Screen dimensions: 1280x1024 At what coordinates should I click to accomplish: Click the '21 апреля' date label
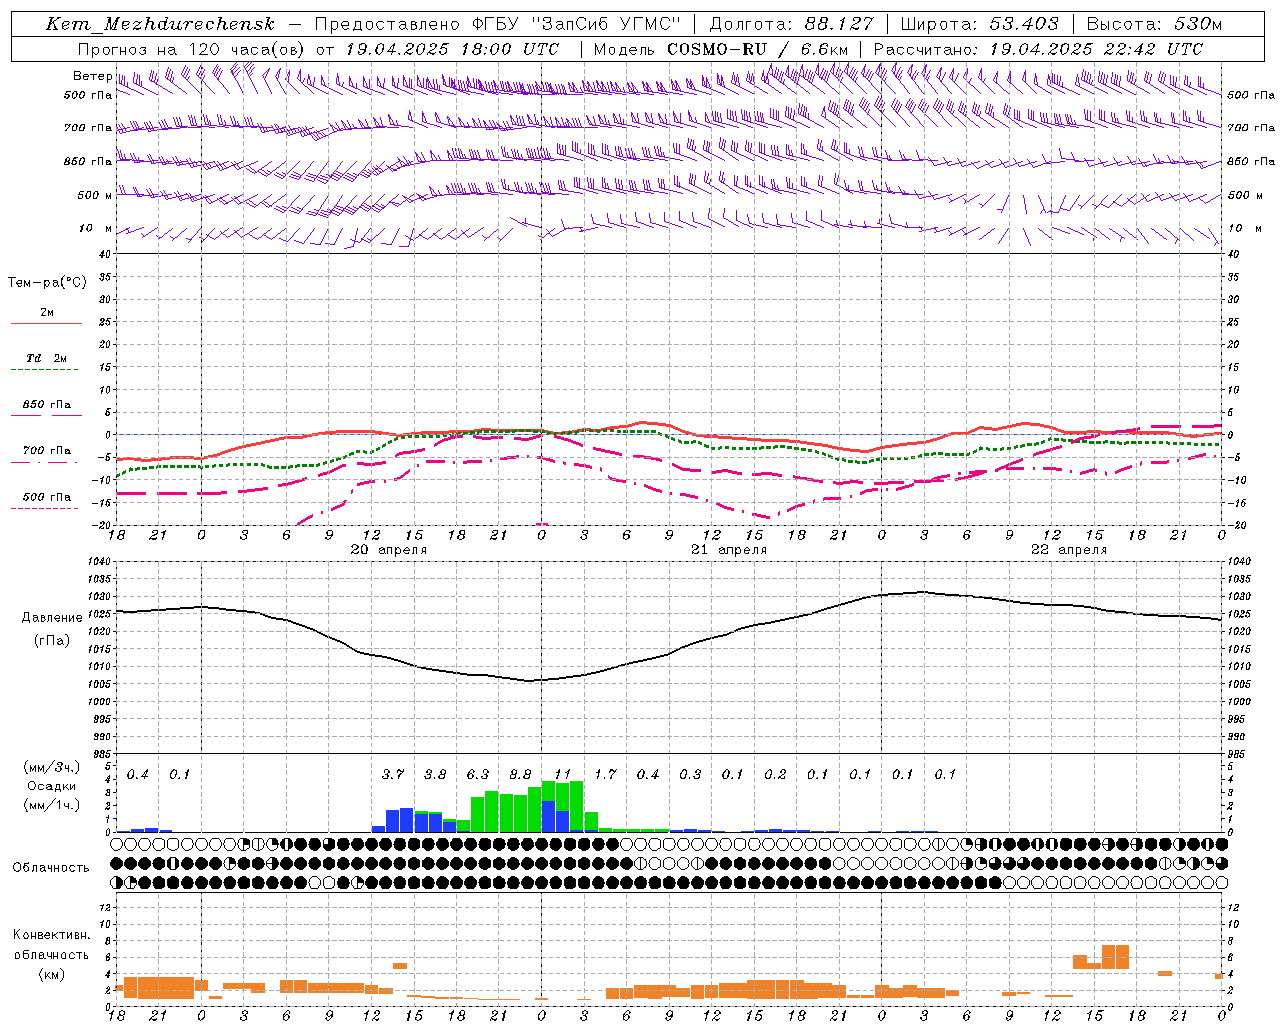(729, 550)
